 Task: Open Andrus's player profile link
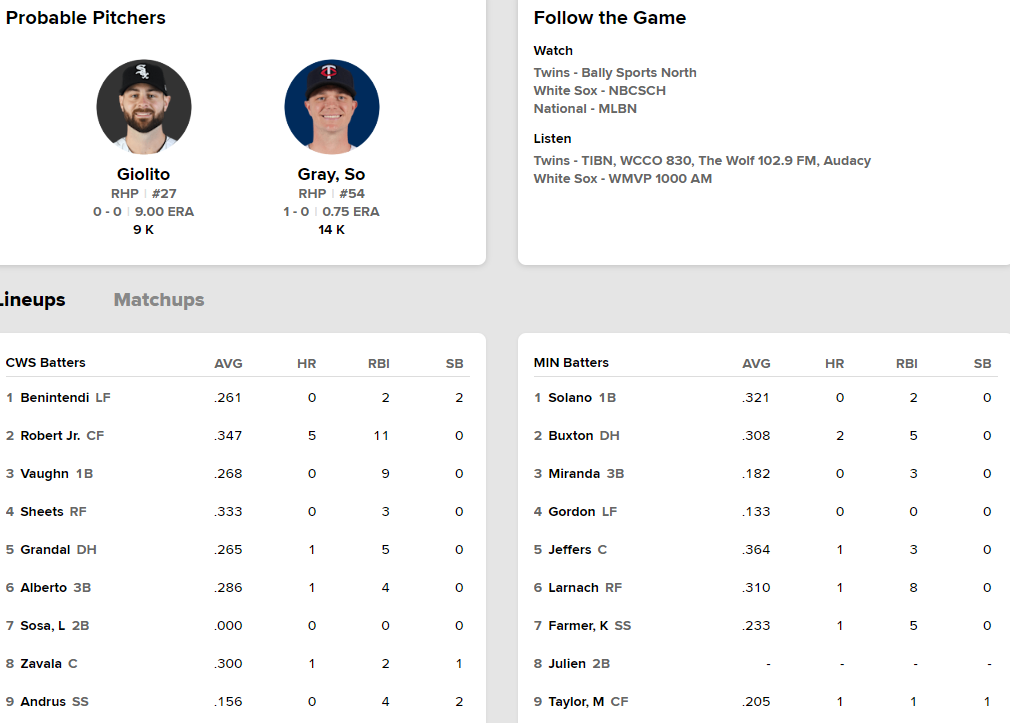43,702
